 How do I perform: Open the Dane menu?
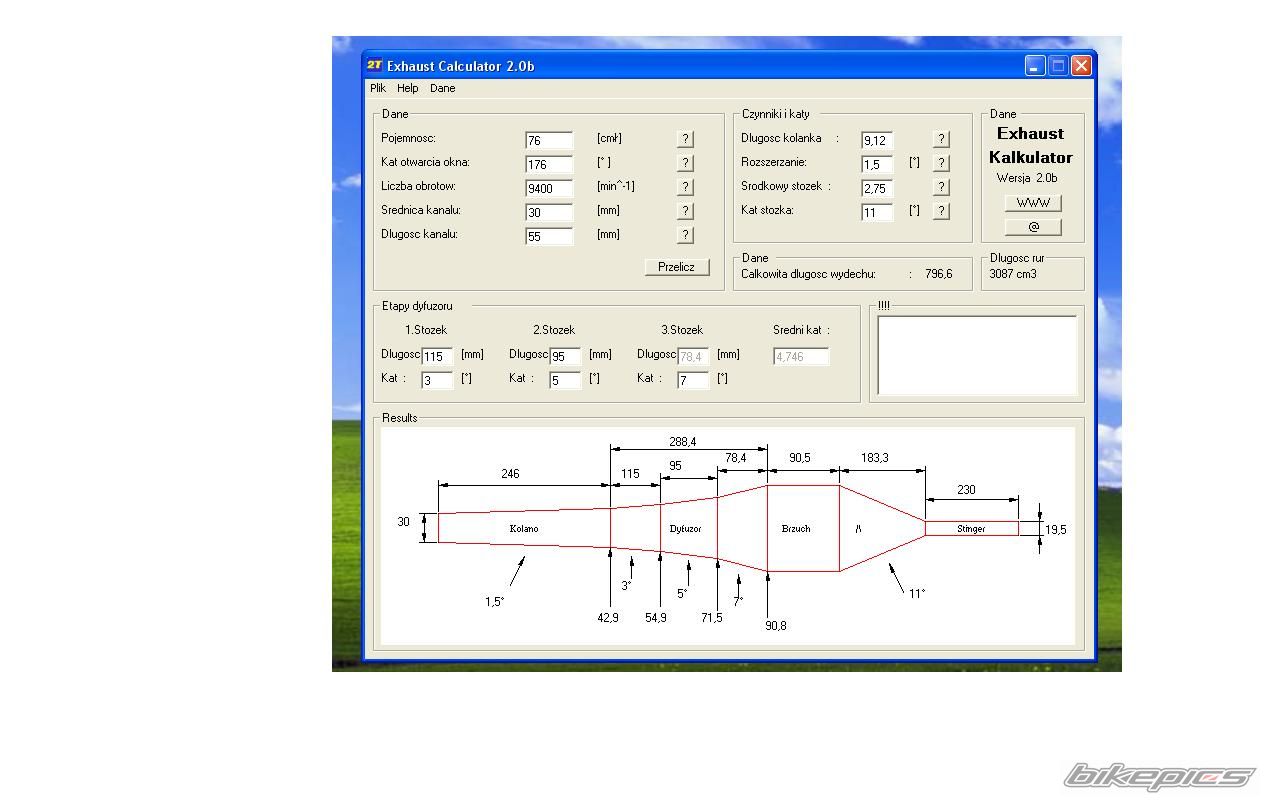(x=442, y=88)
